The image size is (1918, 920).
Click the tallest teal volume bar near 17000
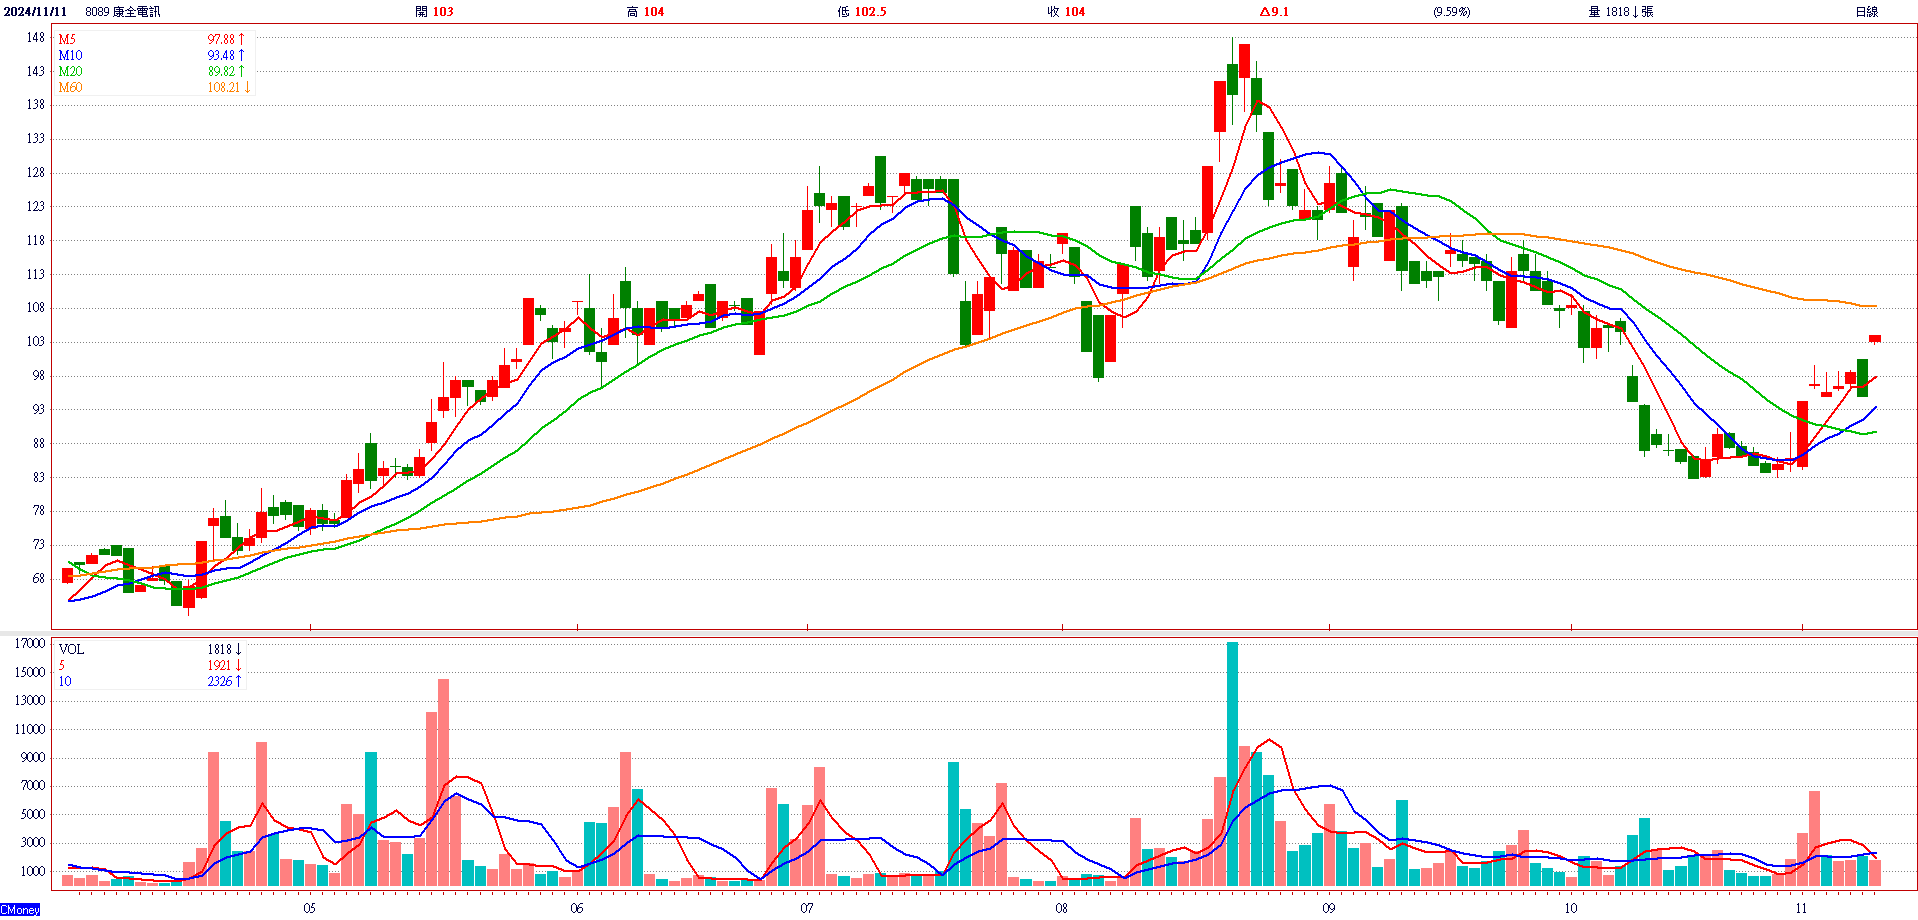tap(1232, 764)
